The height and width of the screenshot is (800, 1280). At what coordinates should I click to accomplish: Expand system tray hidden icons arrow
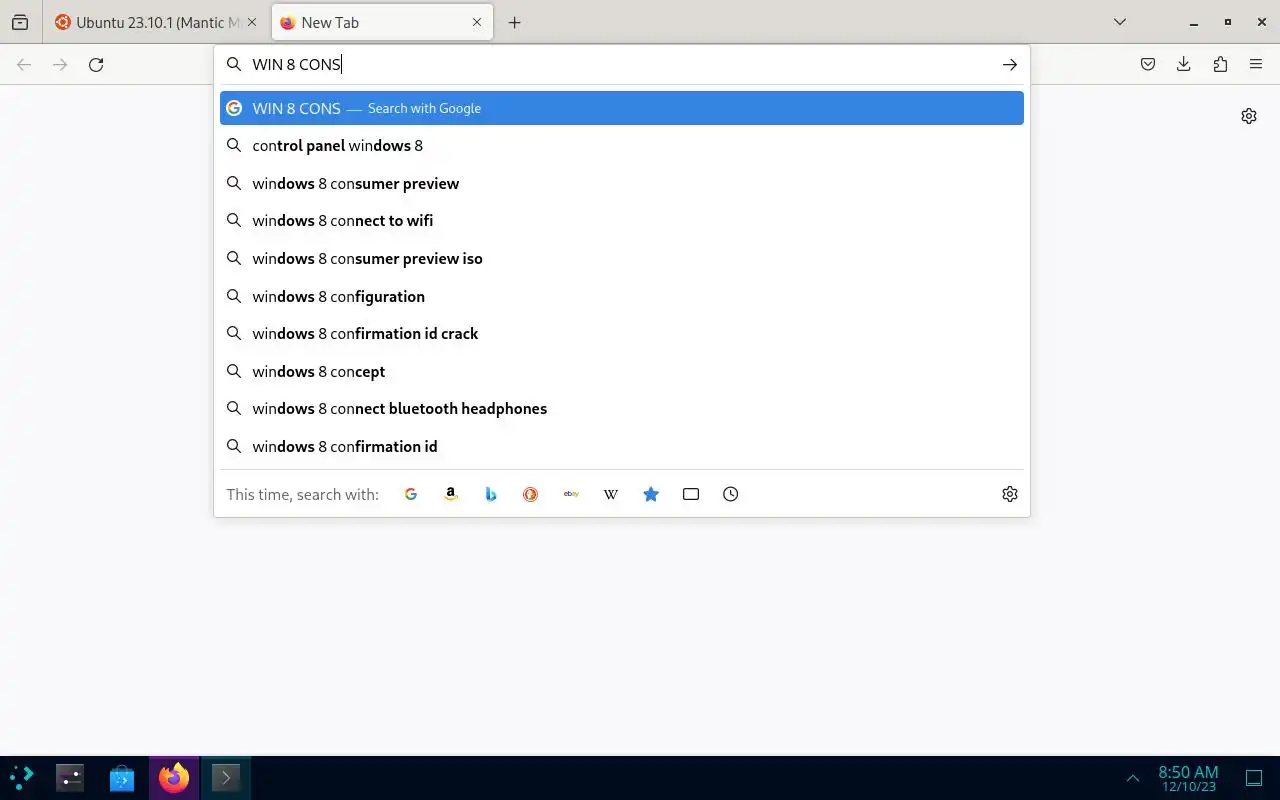tap(1133, 778)
